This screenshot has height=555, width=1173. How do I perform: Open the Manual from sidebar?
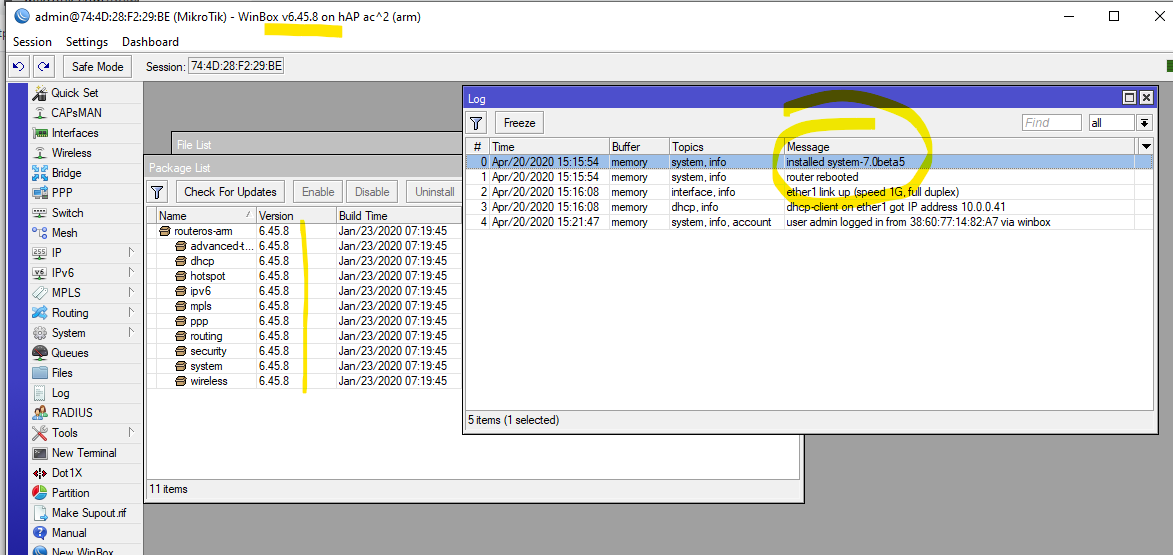[x=69, y=533]
